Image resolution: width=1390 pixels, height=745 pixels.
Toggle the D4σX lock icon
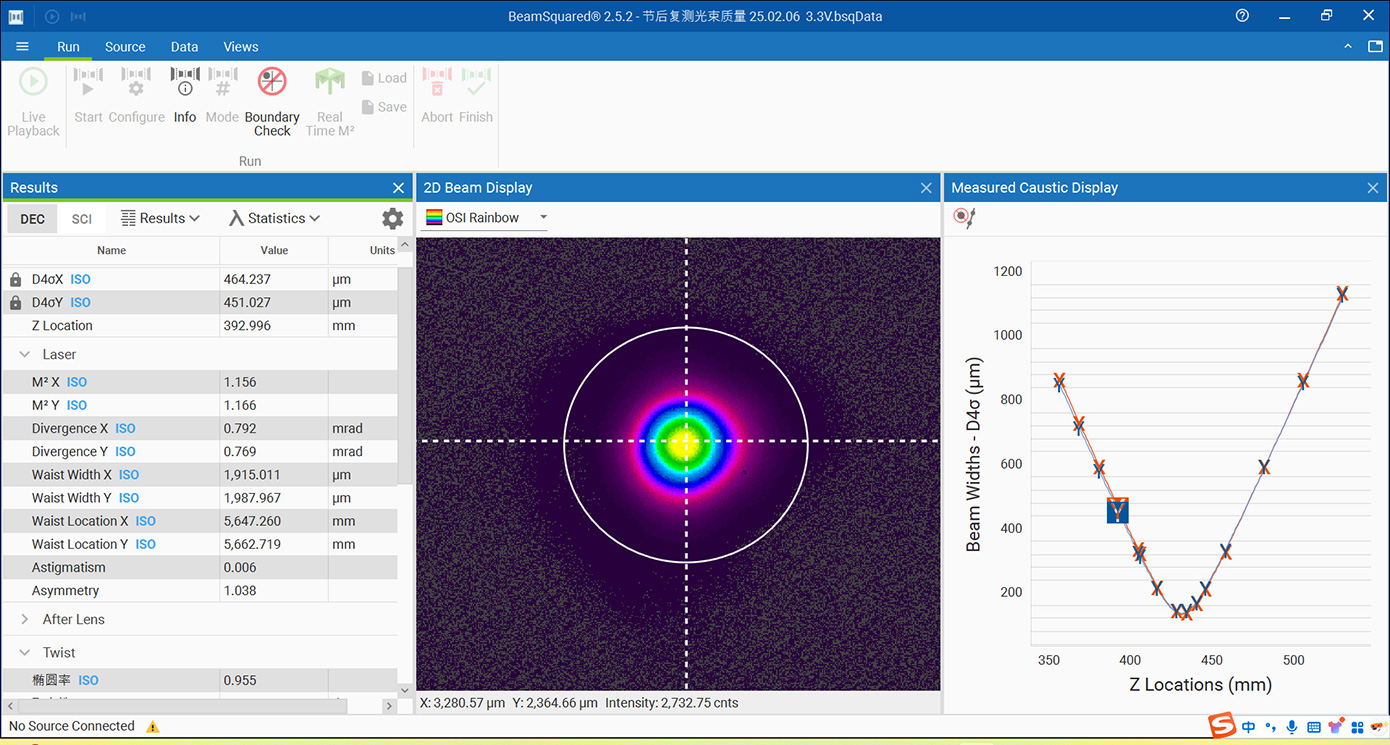16,280
